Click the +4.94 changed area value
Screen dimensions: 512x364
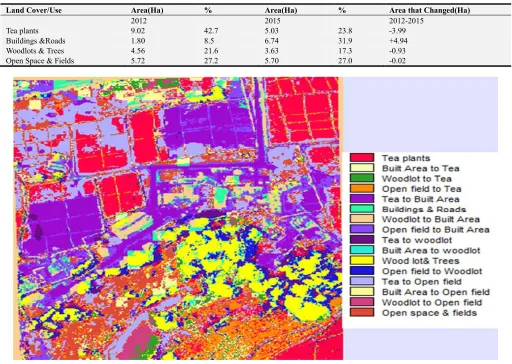point(398,41)
